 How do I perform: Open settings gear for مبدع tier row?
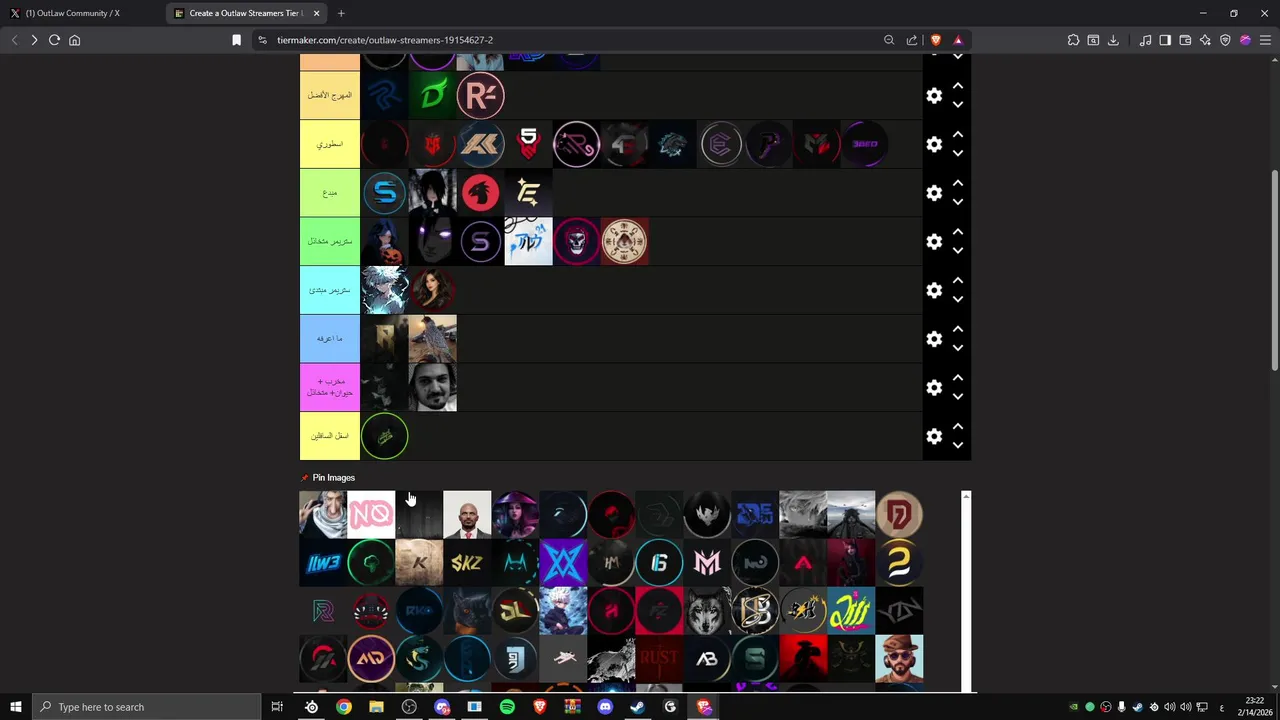tap(934, 193)
